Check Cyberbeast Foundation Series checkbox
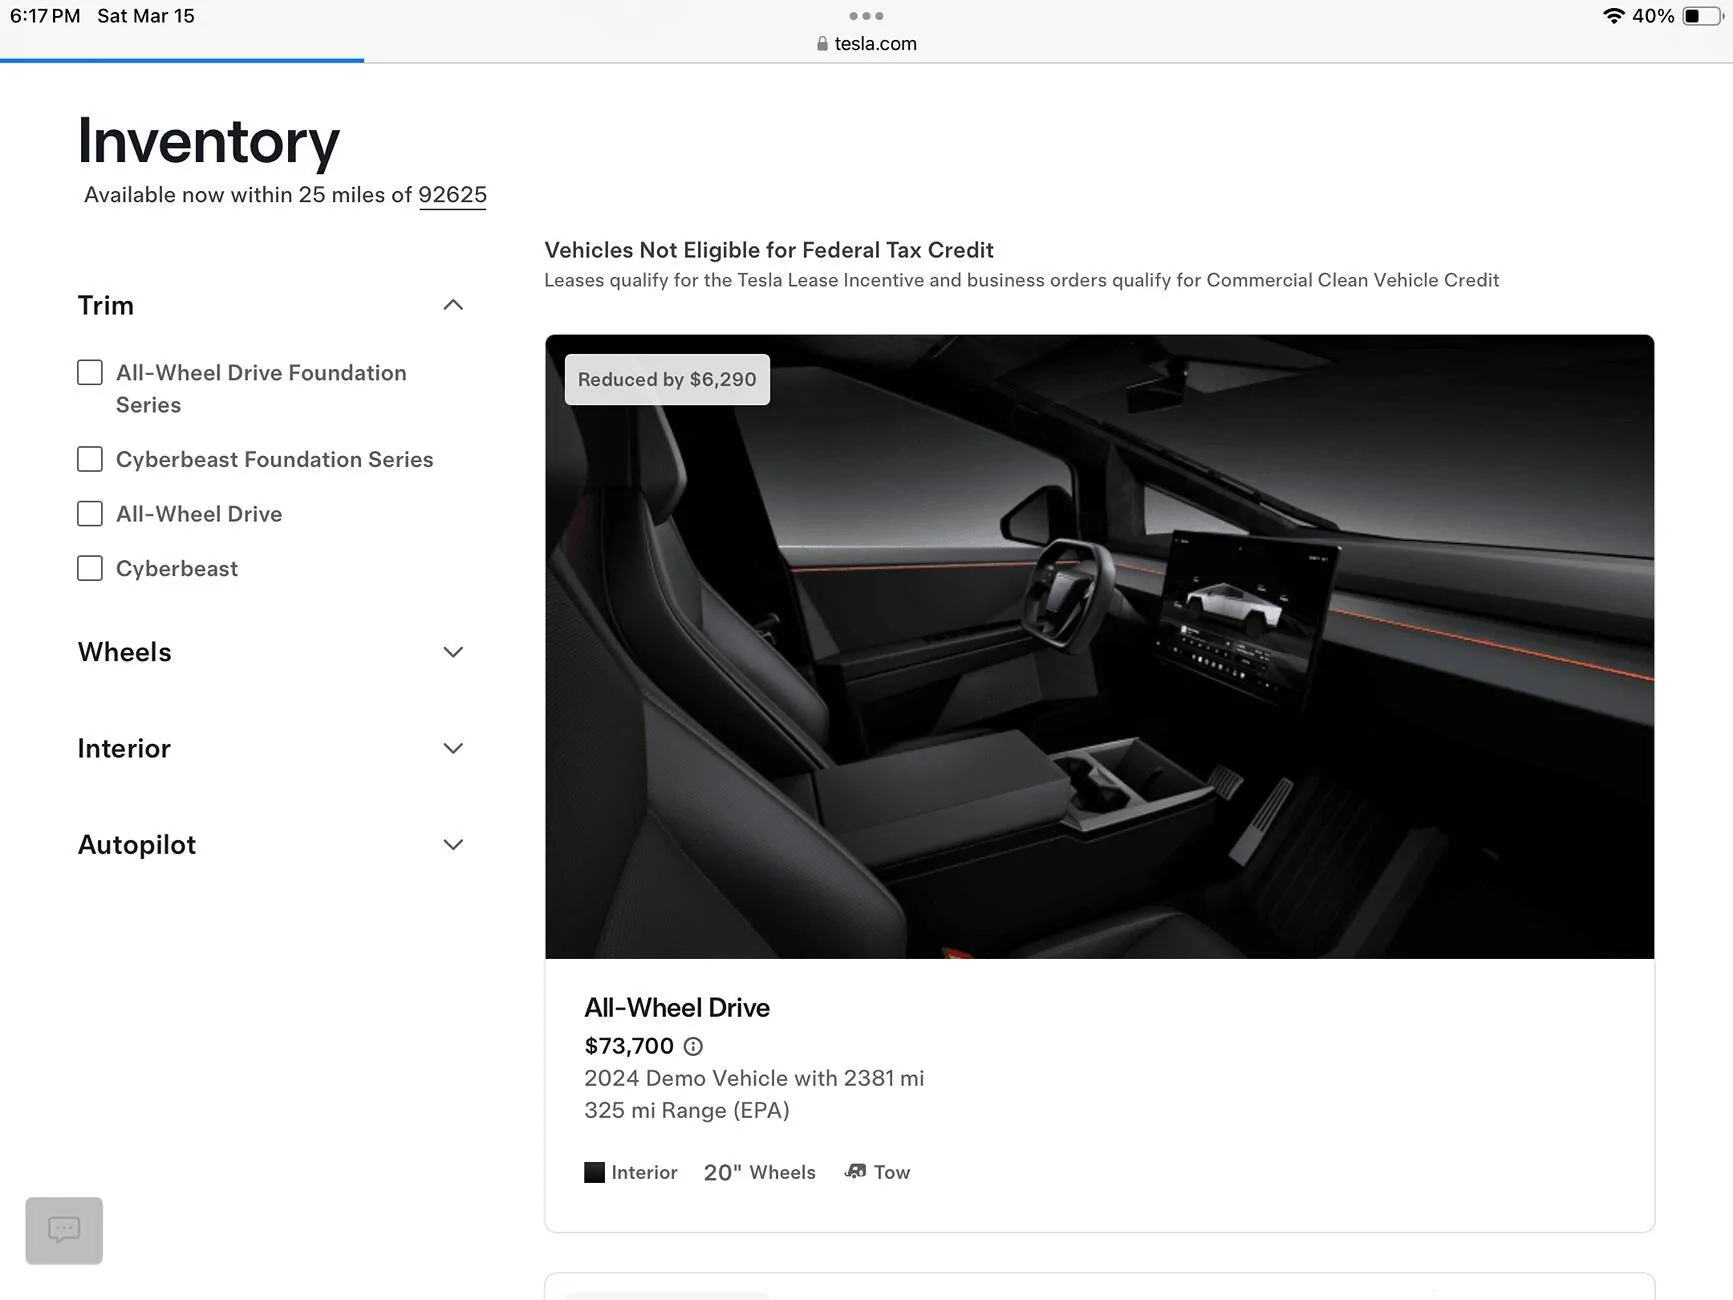1733x1300 pixels. (90, 459)
